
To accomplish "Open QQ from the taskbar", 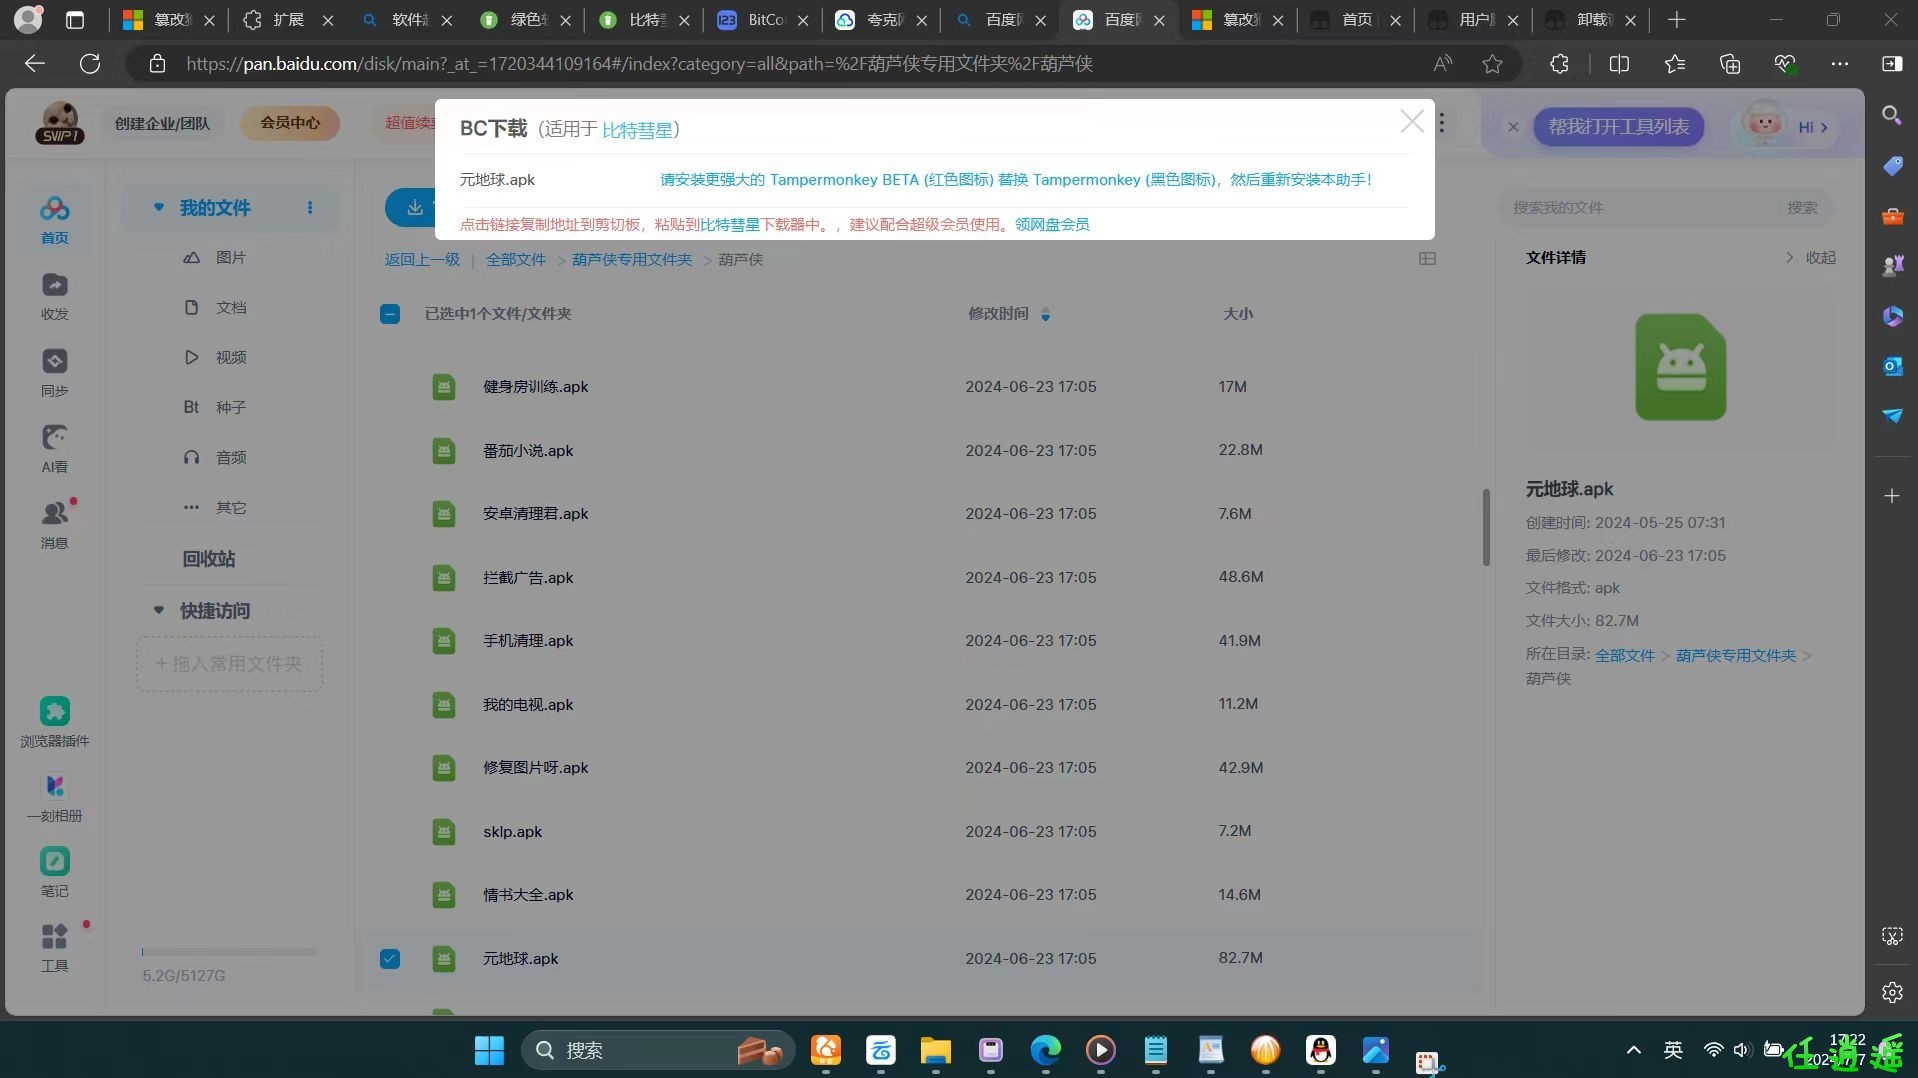I will pos(1320,1051).
